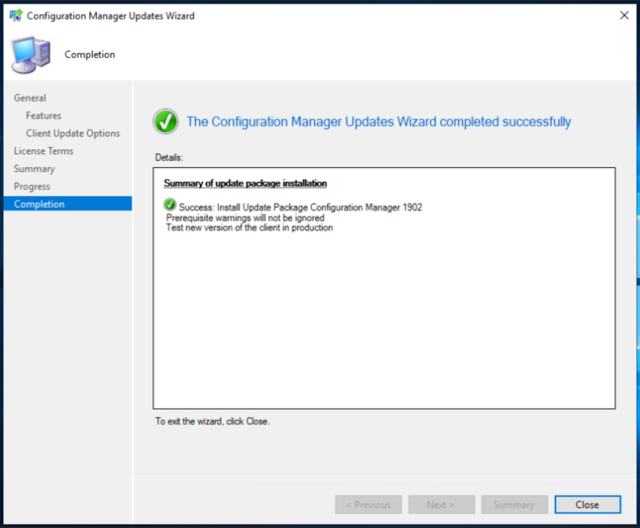Image resolution: width=640 pixels, height=528 pixels.
Task: Click the Close button to exit wizard
Action: pyautogui.click(x=587, y=505)
